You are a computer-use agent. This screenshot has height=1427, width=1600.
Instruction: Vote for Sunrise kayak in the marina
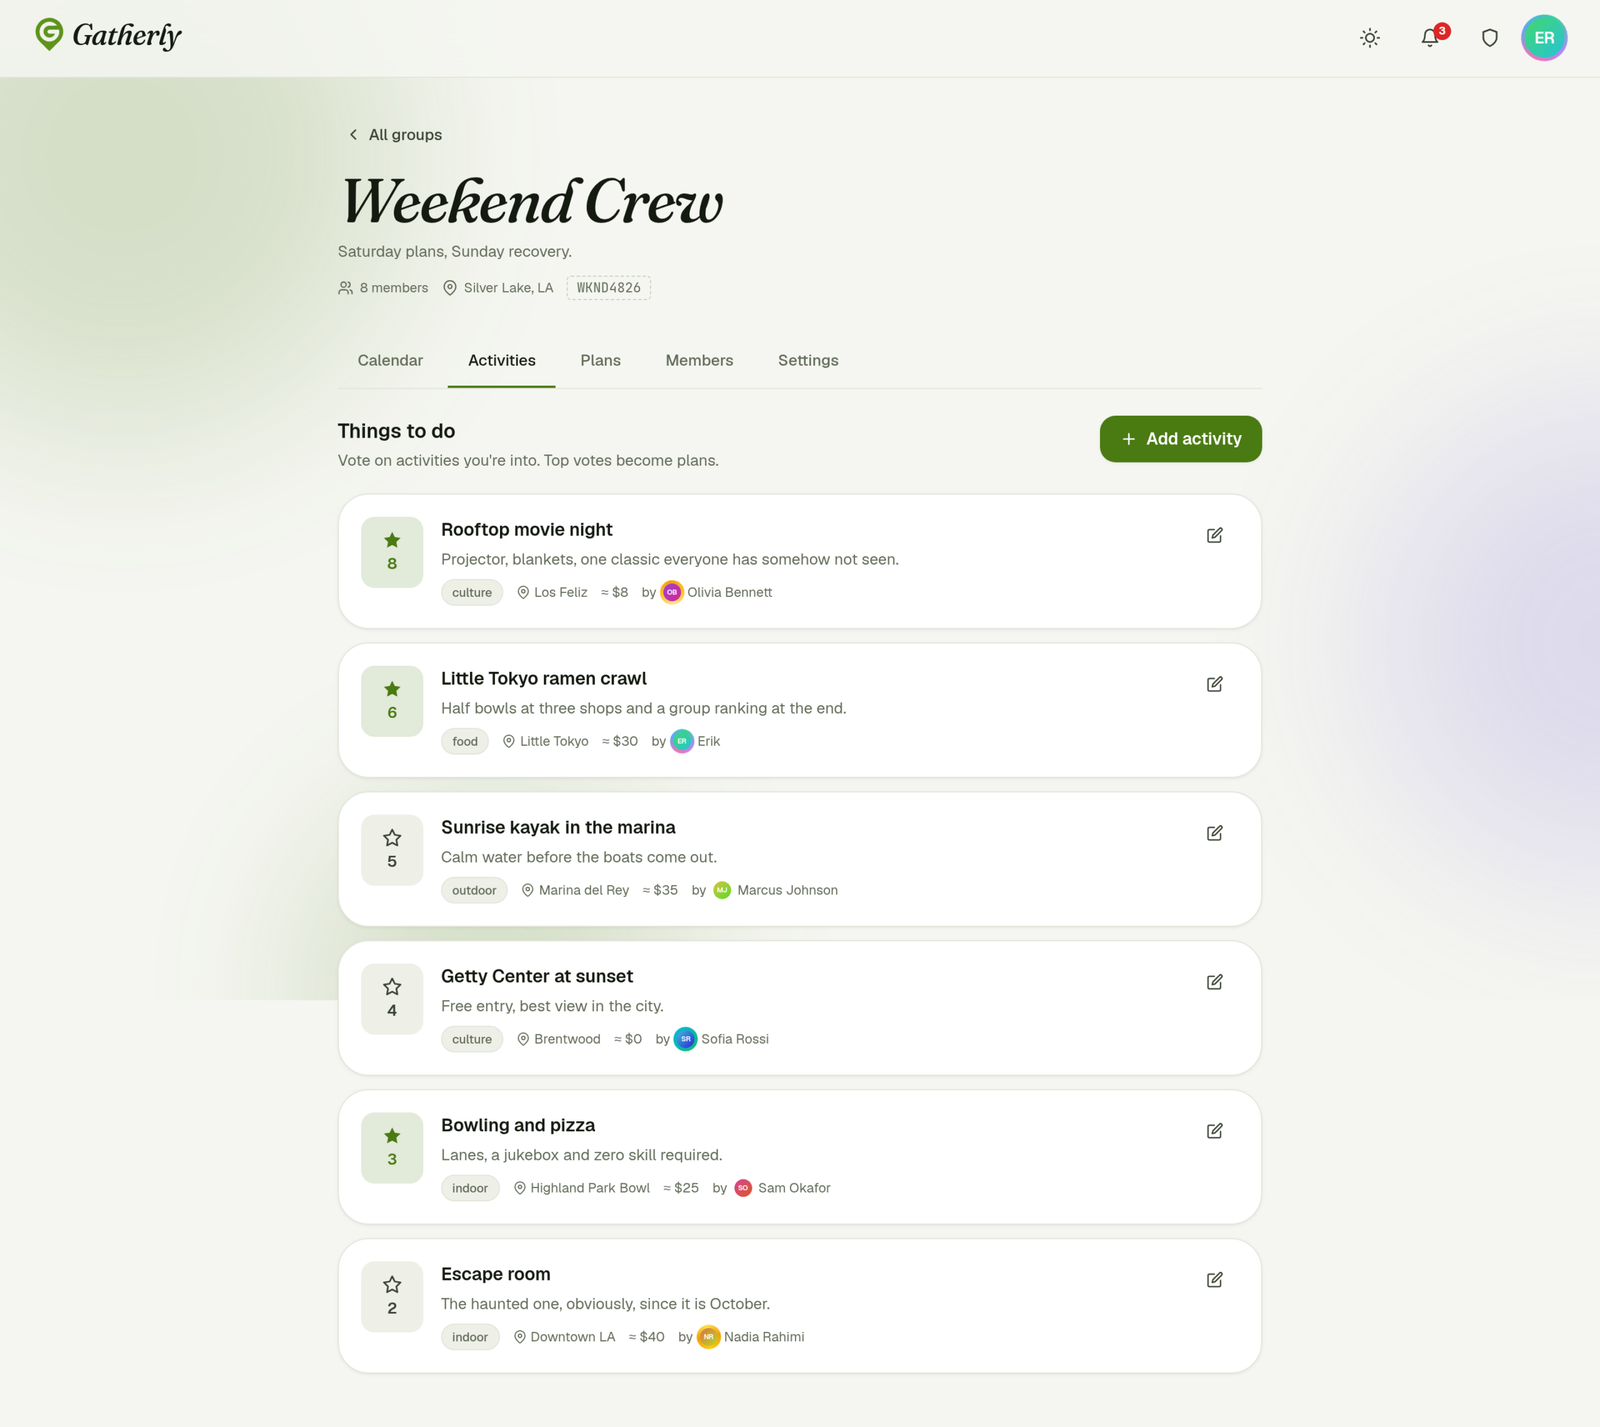click(392, 850)
